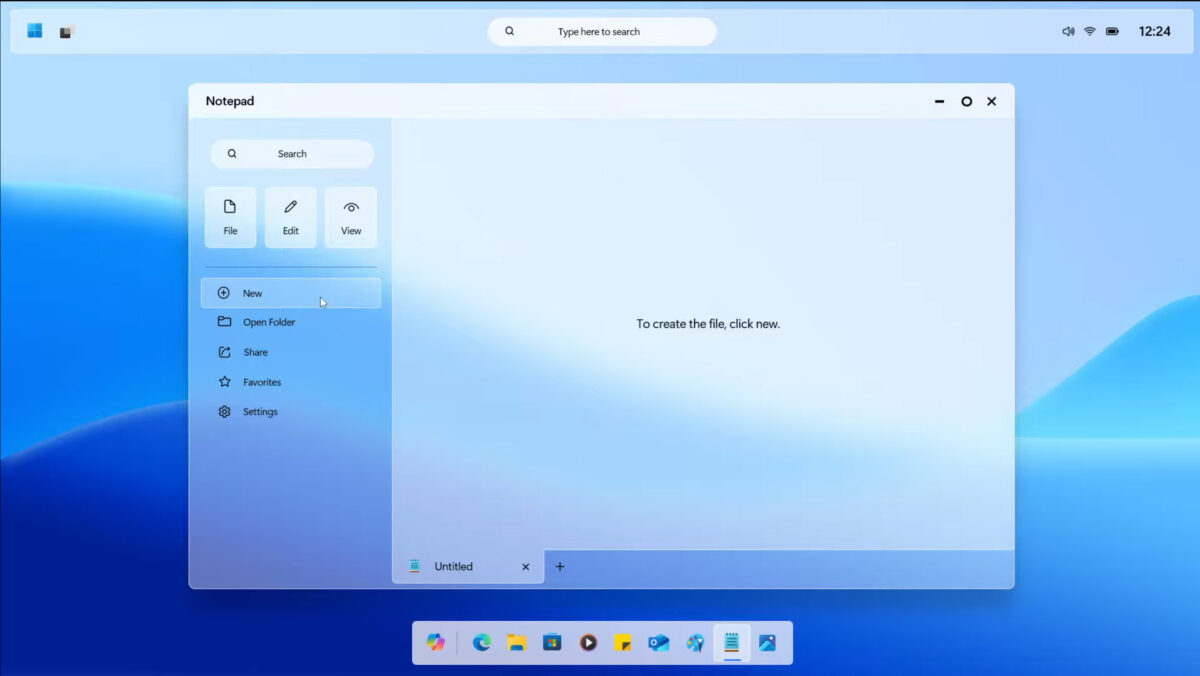Select the Share icon in sidebar
The image size is (1200, 676).
coord(255,351)
